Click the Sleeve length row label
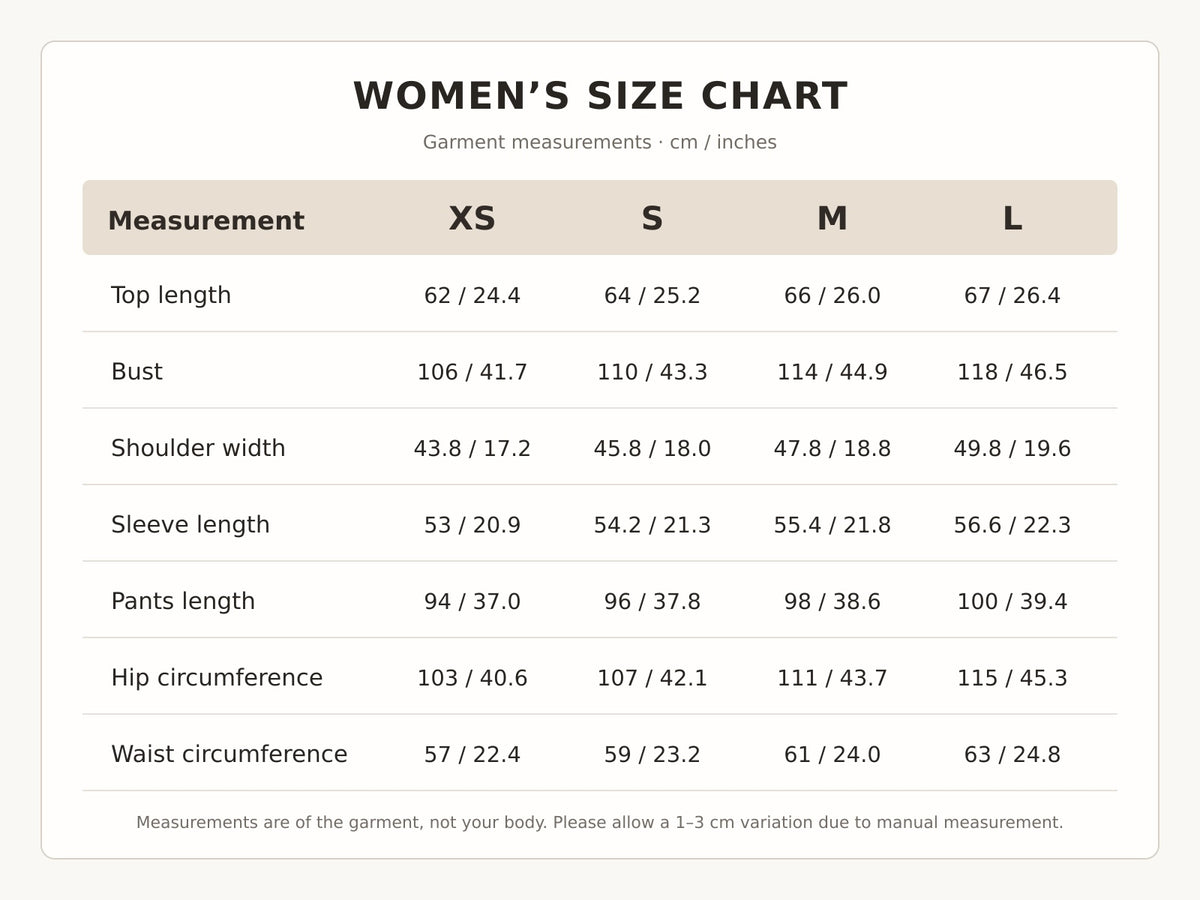Screen dimensions: 1200x900 [190, 524]
